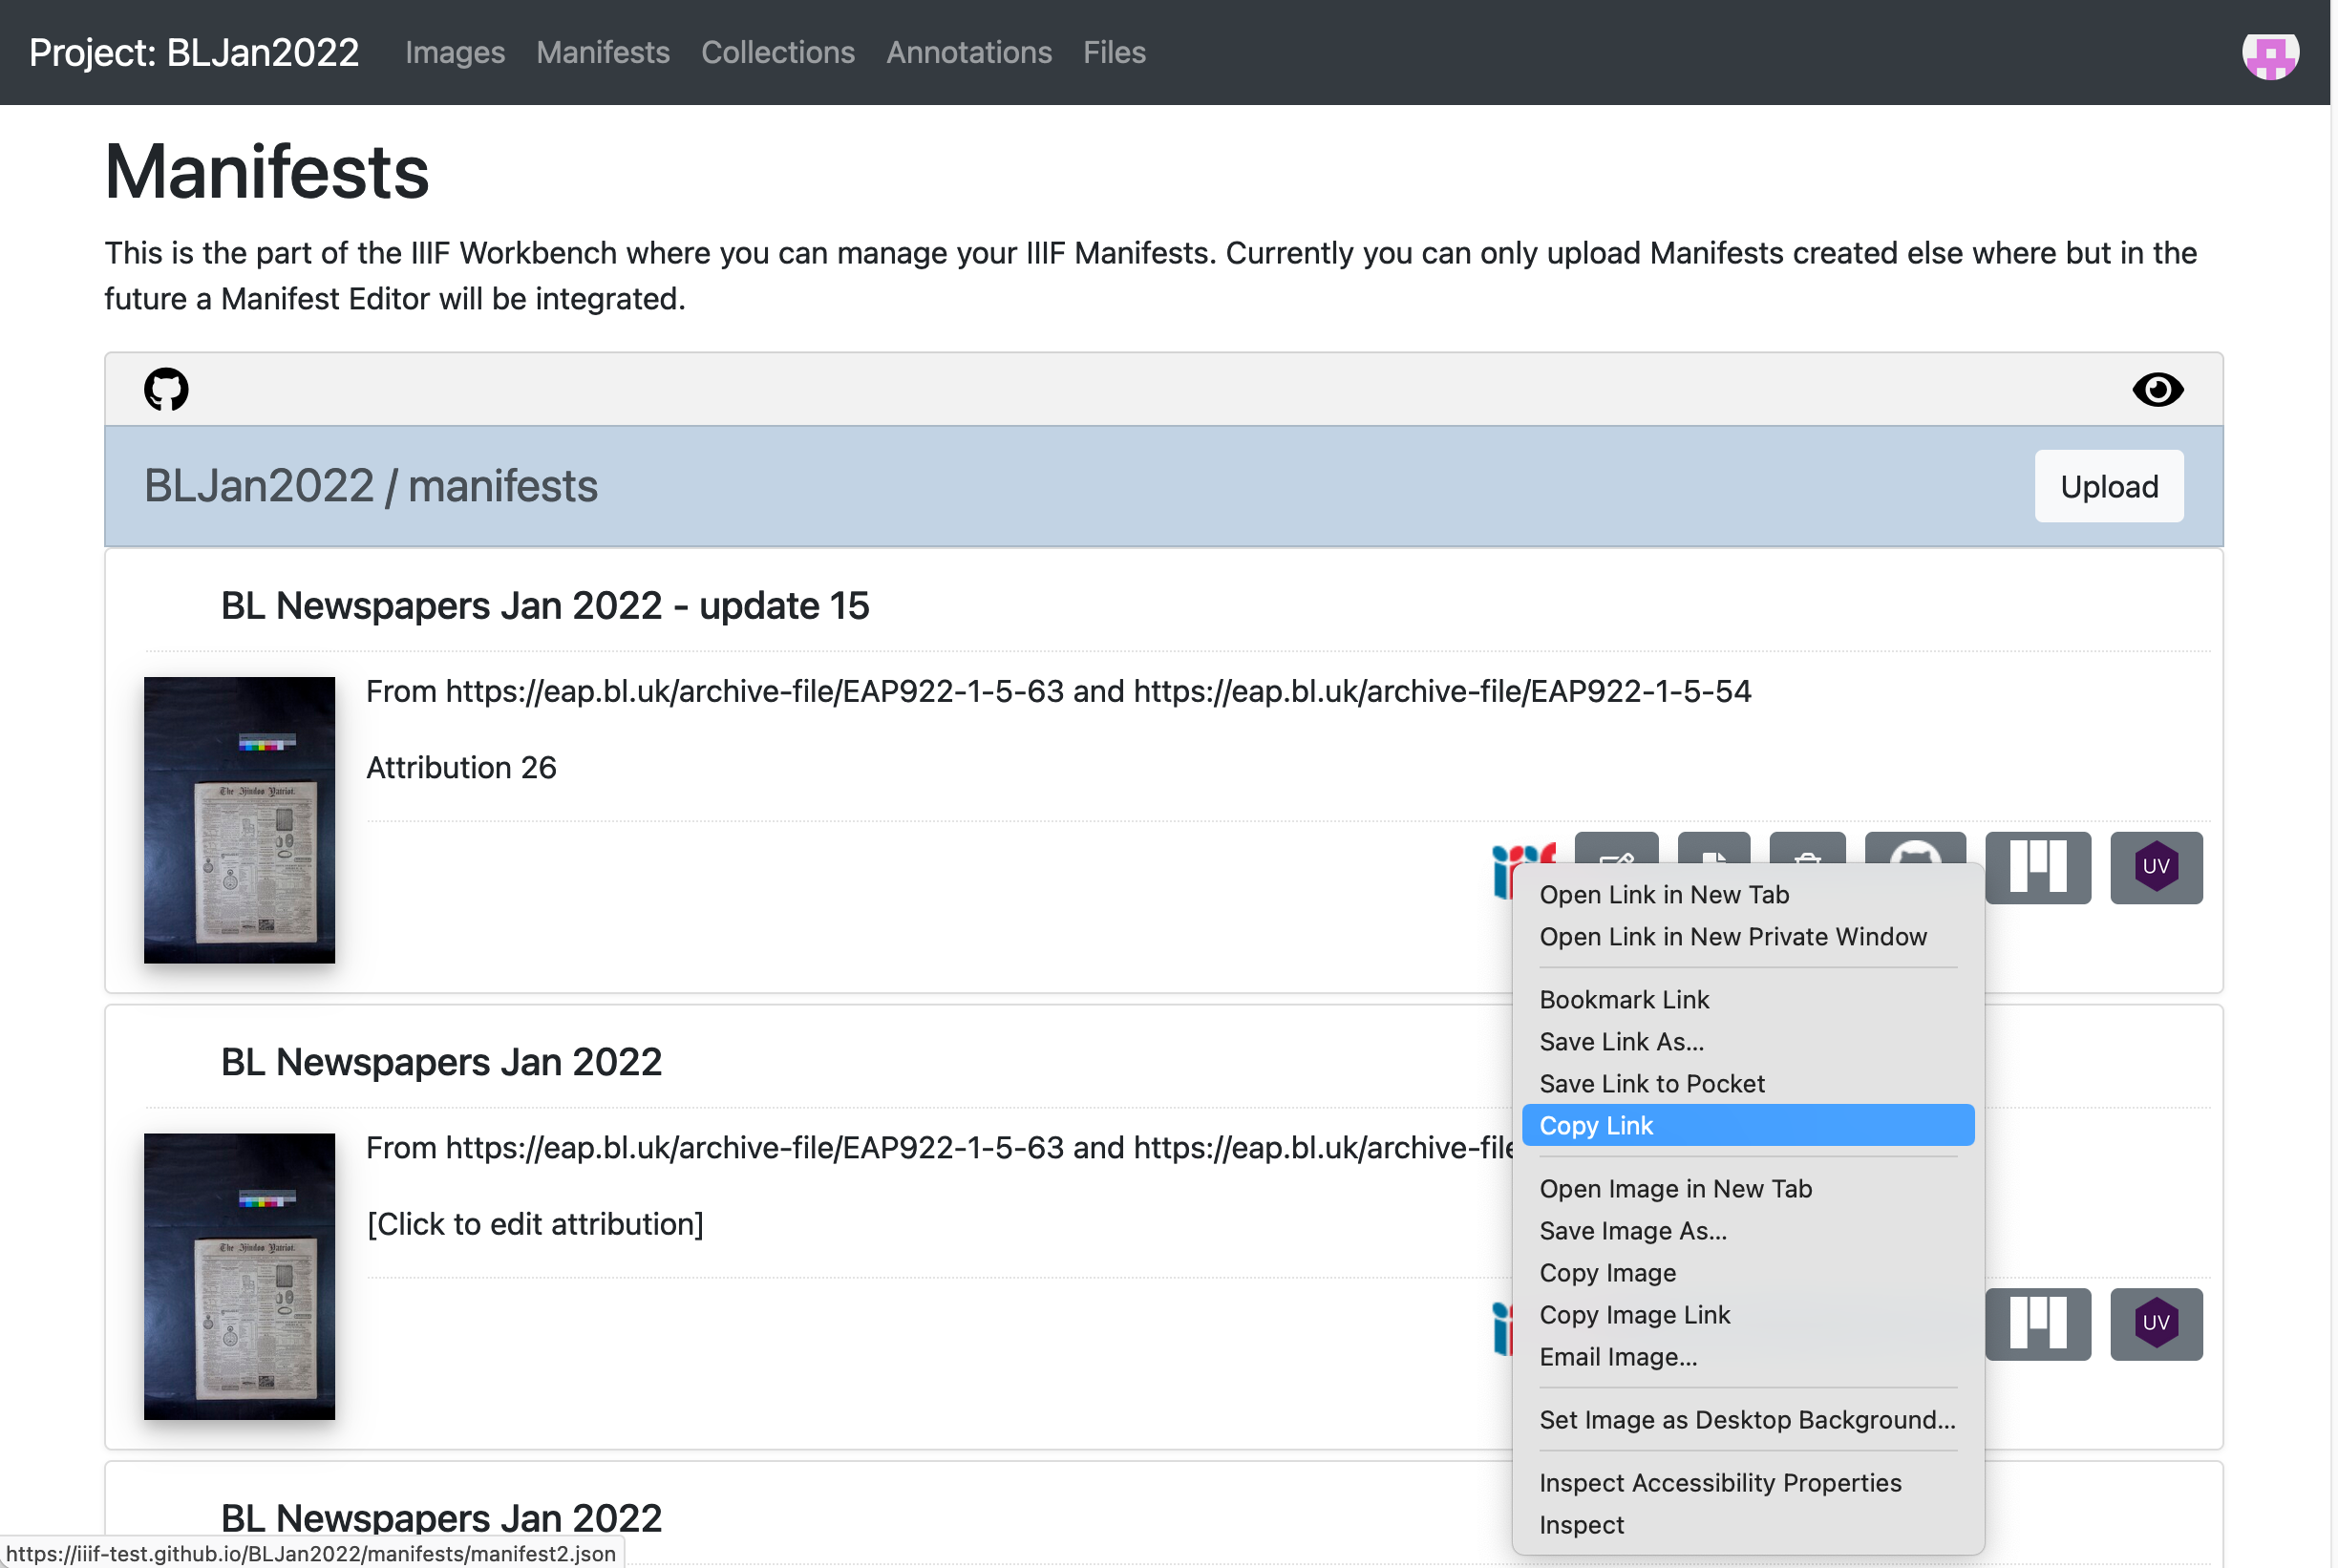2338x1568 pixels.
Task: Choose Copy Image Link menu entry
Action: pos(1748,1315)
